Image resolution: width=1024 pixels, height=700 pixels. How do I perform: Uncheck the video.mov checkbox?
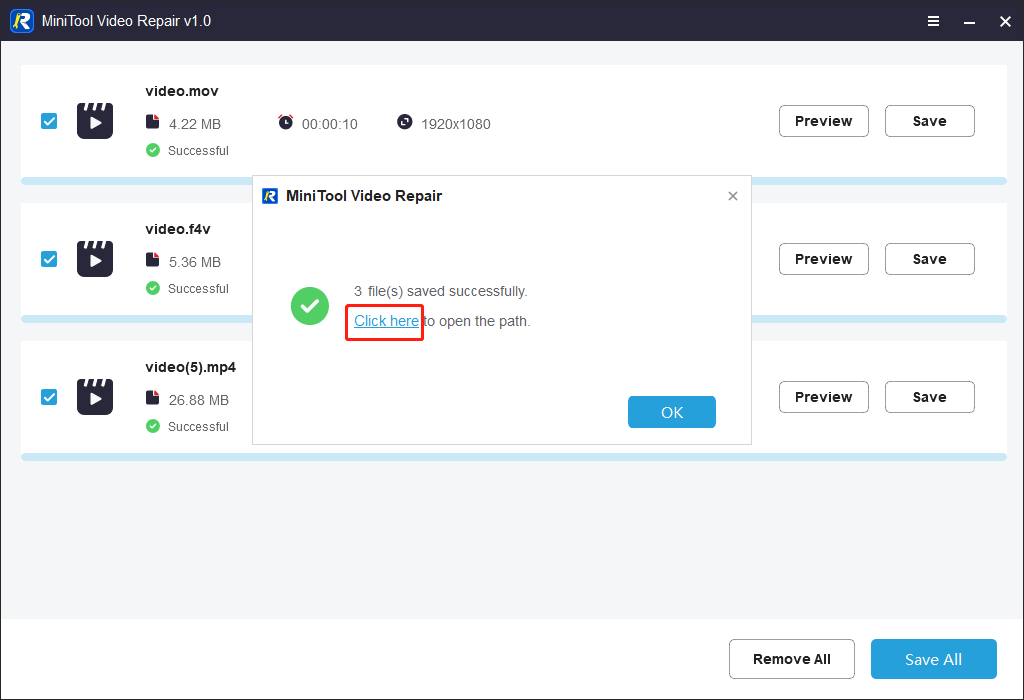click(49, 121)
